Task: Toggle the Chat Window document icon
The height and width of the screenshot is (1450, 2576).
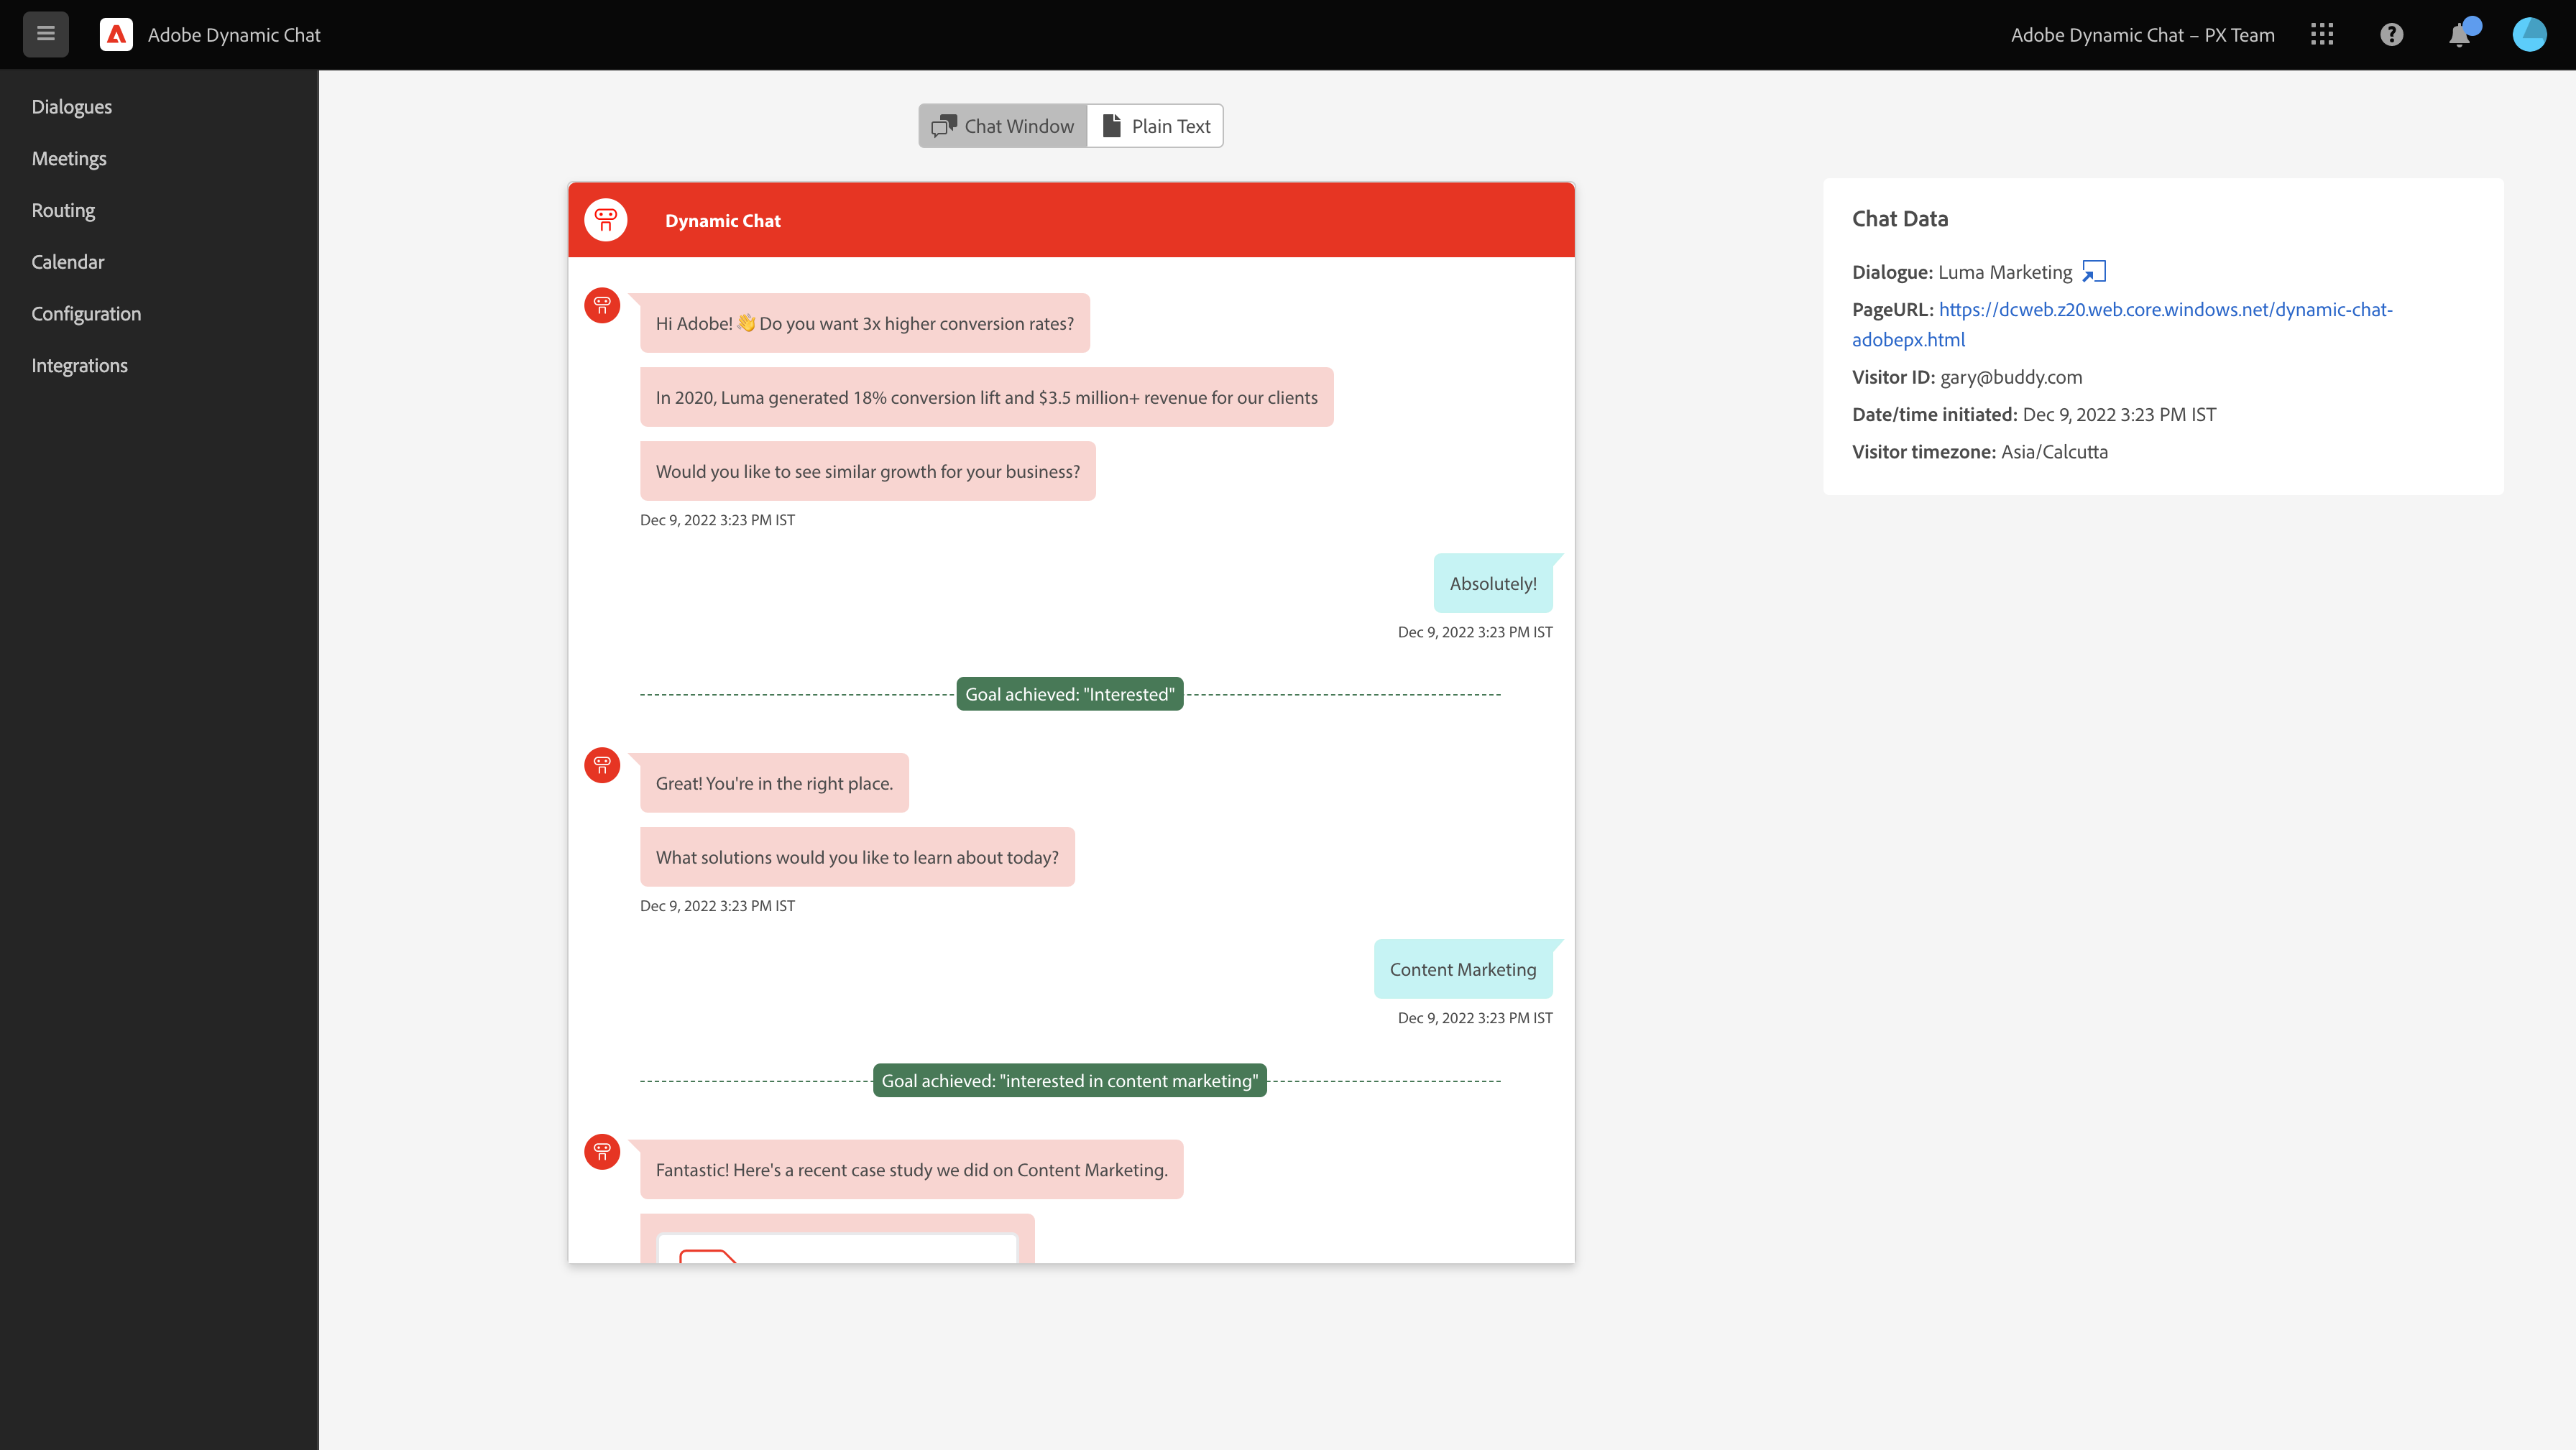Action: tap(944, 126)
